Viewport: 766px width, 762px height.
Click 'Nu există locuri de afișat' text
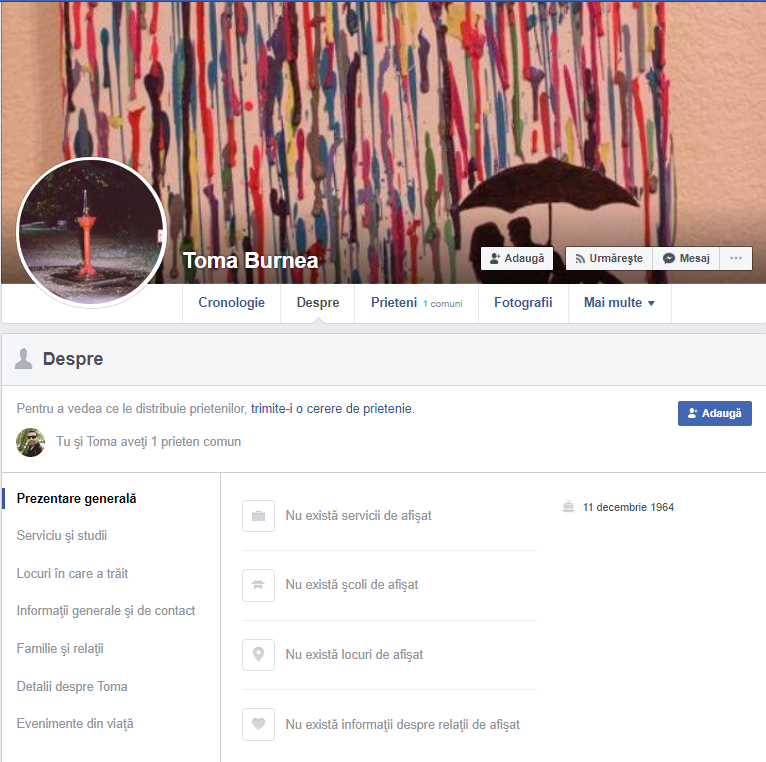coord(354,655)
